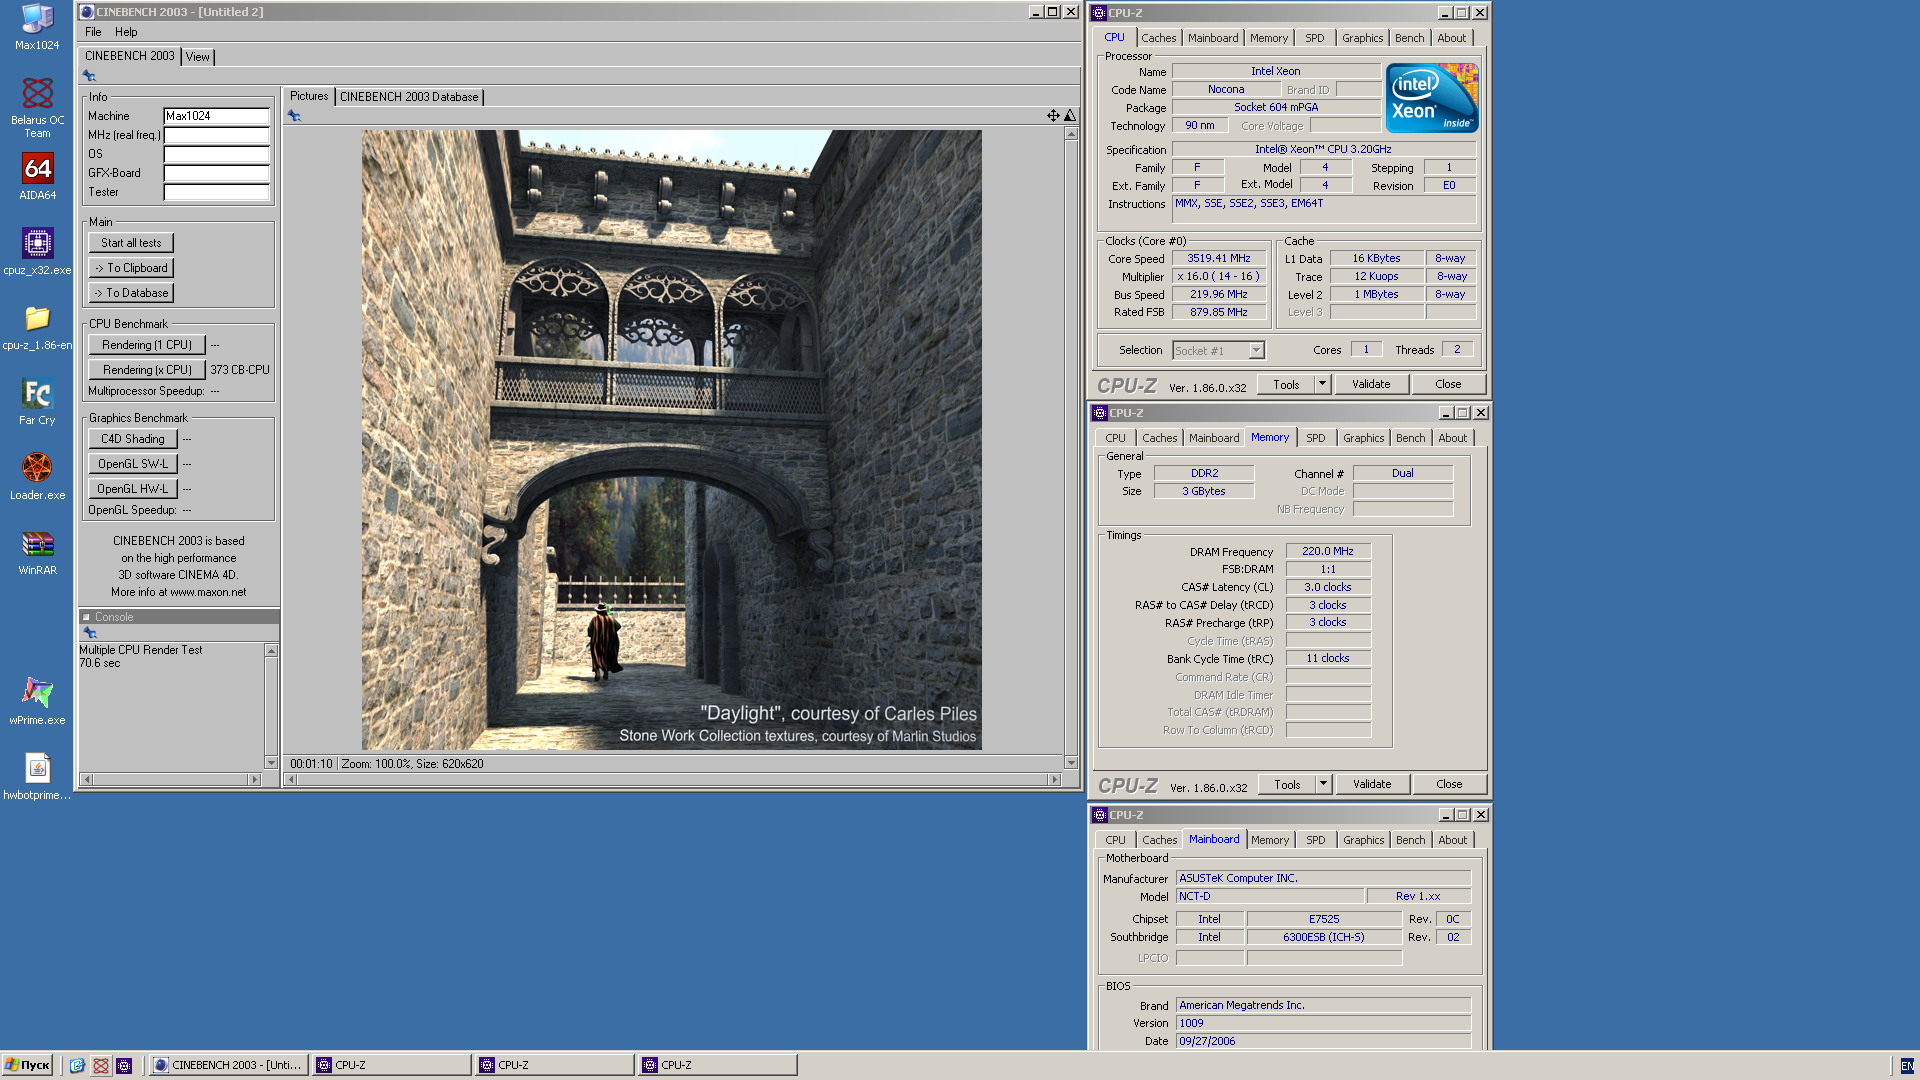
Task: Click the Close button beside Validate in the CPU-Z CPU window
Action: tap(1448, 384)
